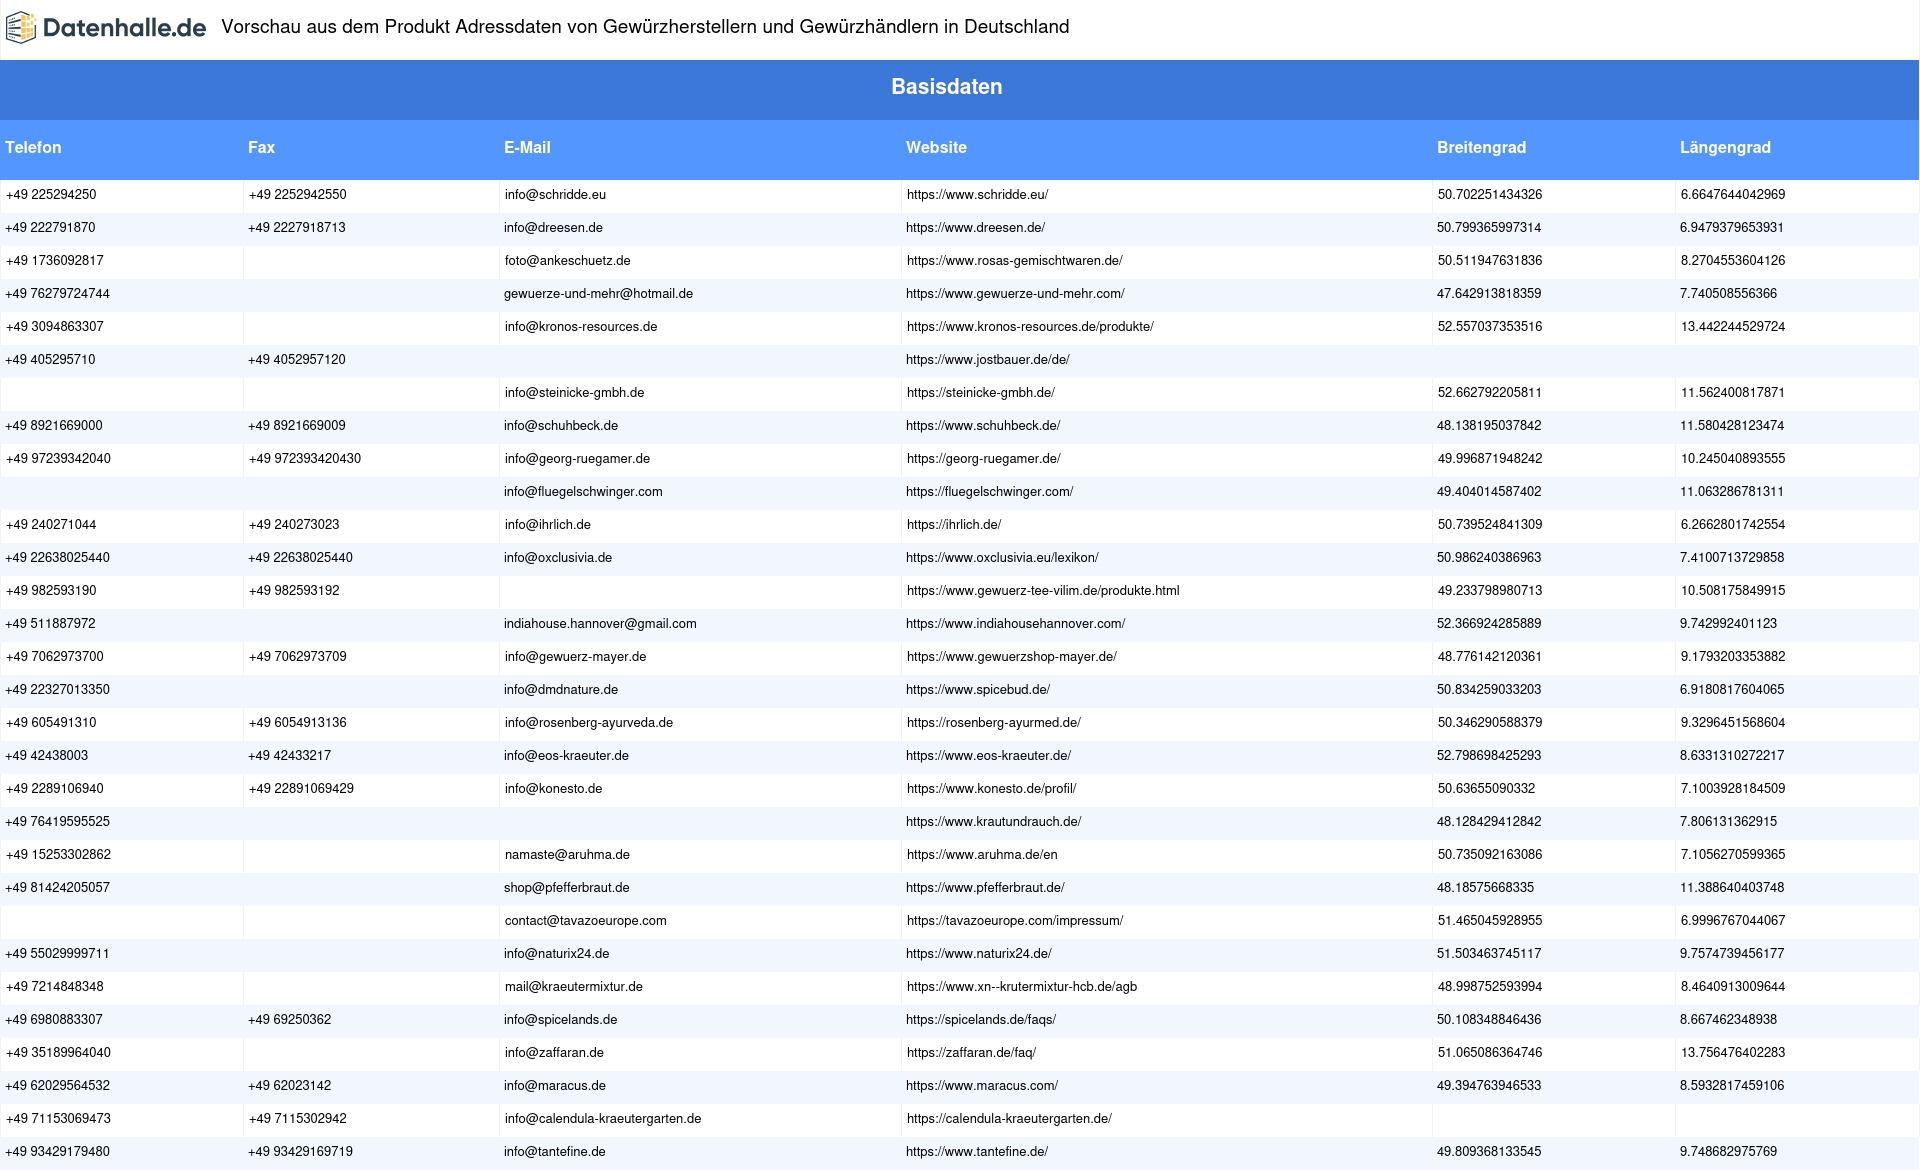The height and width of the screenshot is (1170, 1920).
Task: Open the rosas-gemischtwaren.de website link
Action: pyautogui.click(x=1014, y=261)
